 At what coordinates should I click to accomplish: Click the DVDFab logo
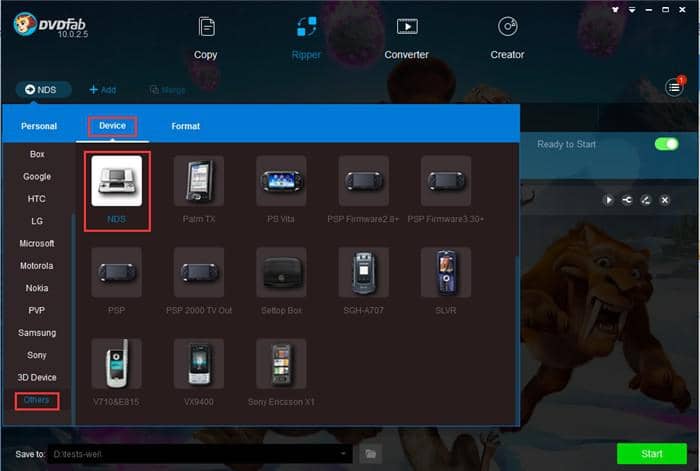(x=50, y=25)
